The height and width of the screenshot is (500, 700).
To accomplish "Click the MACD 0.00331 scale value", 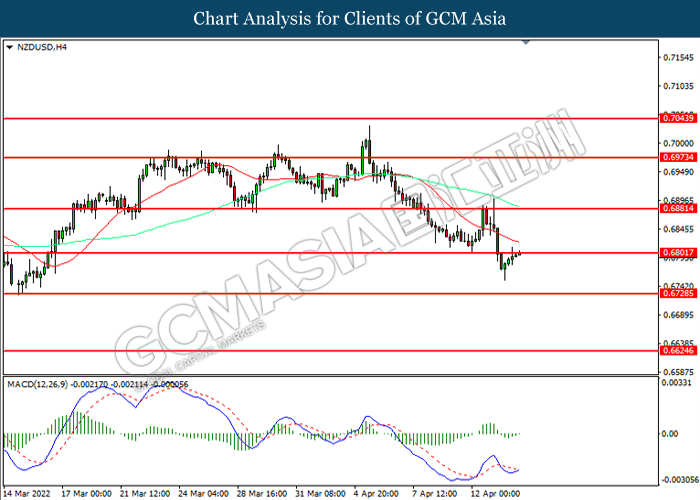I will [x=676, y=383].
